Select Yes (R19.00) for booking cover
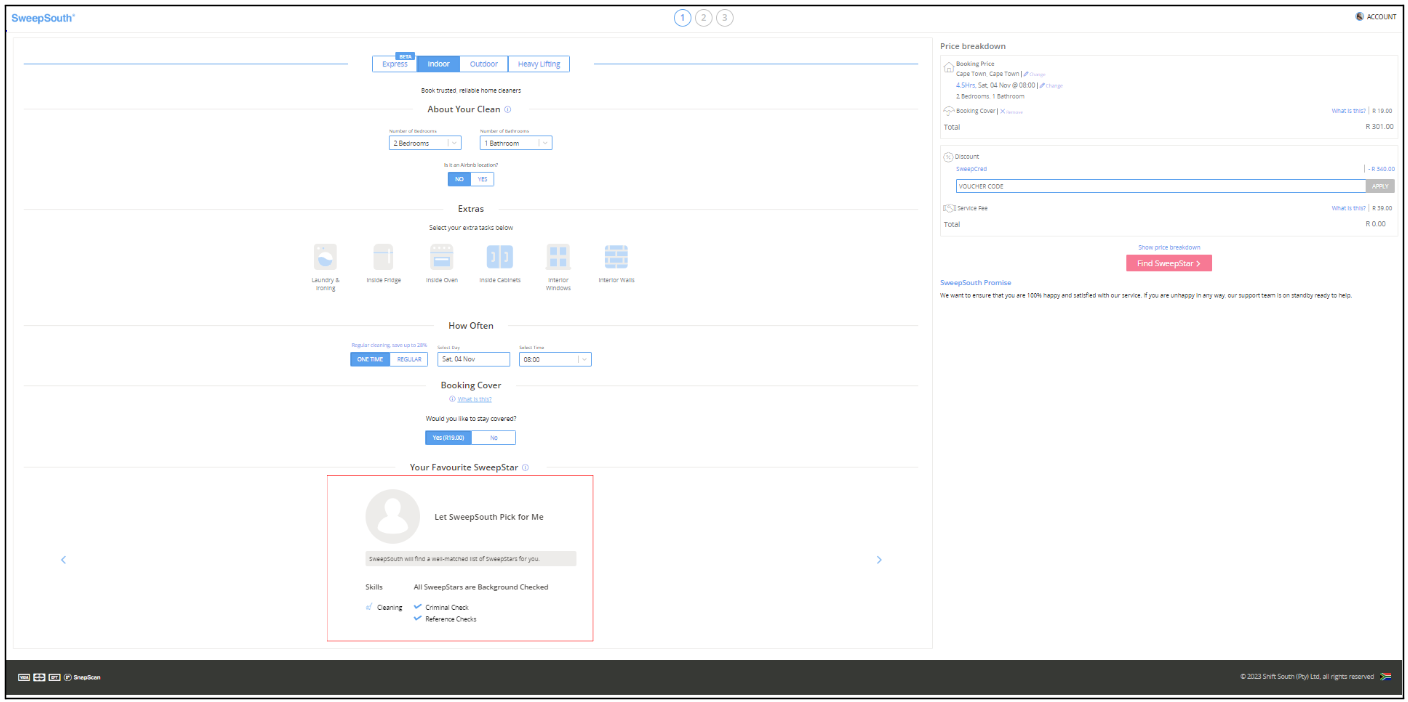Viewport: 1408px width, 702px height. pos(448,437)
